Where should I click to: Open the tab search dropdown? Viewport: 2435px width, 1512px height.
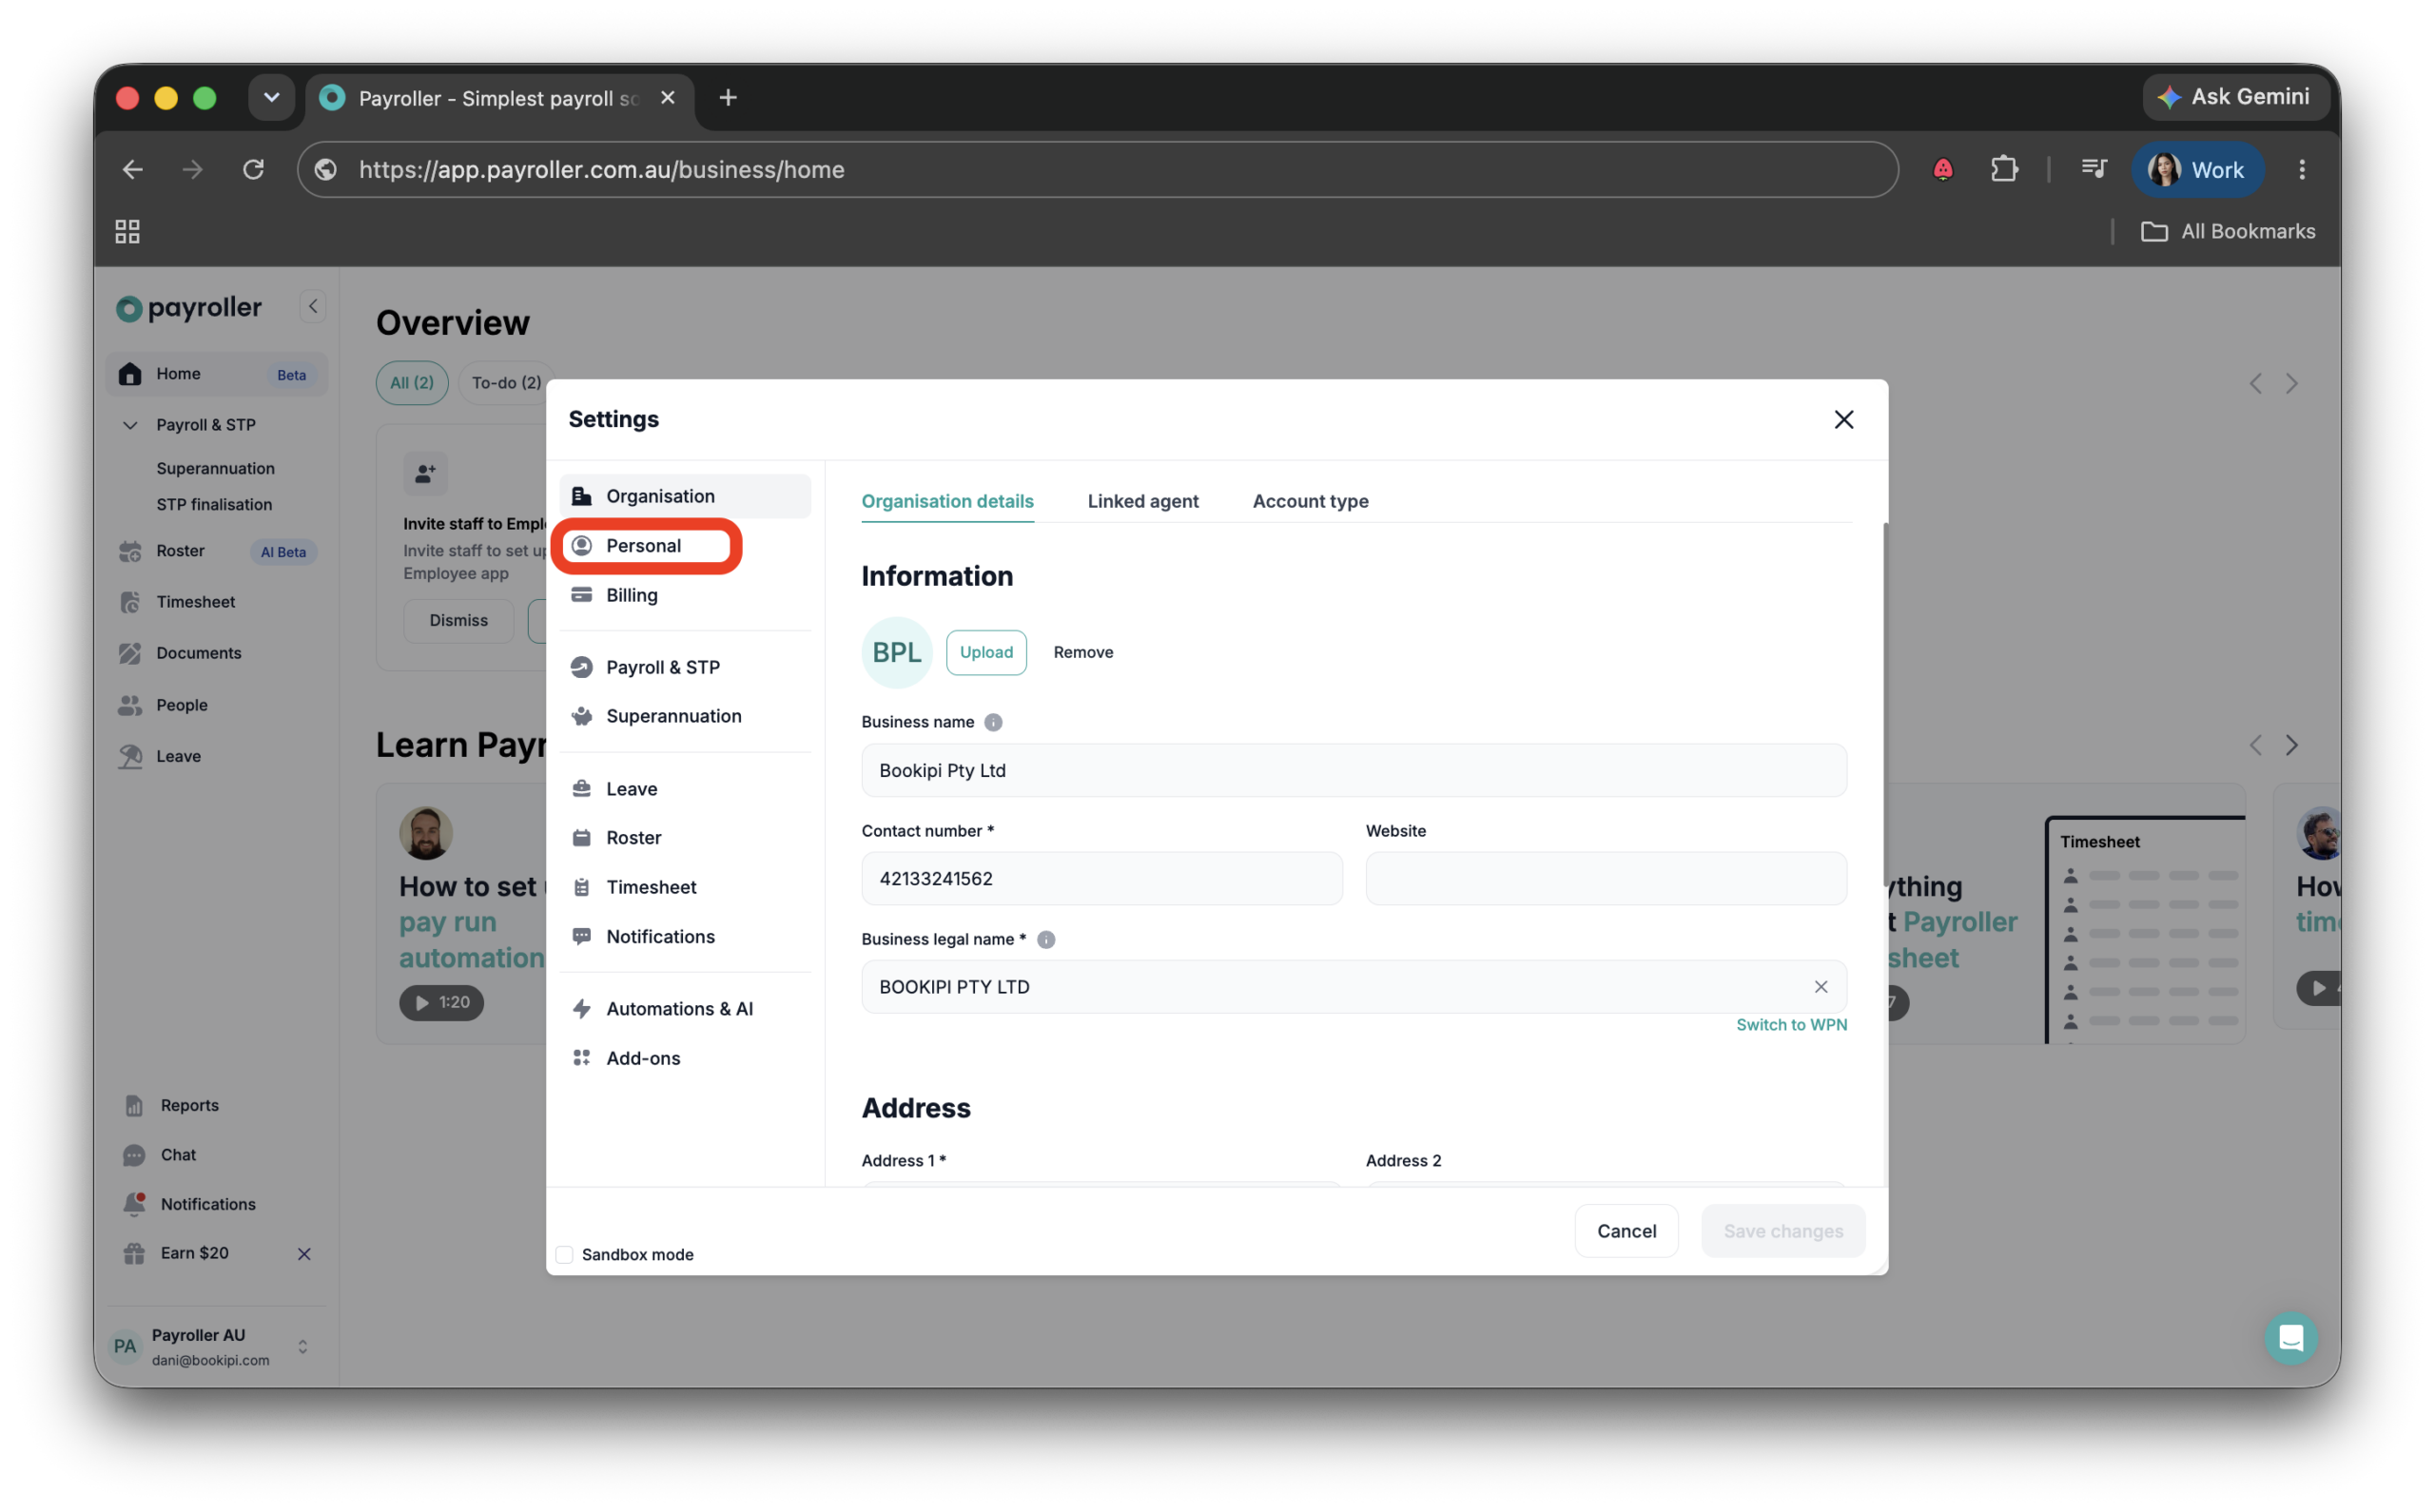point(271,97)
